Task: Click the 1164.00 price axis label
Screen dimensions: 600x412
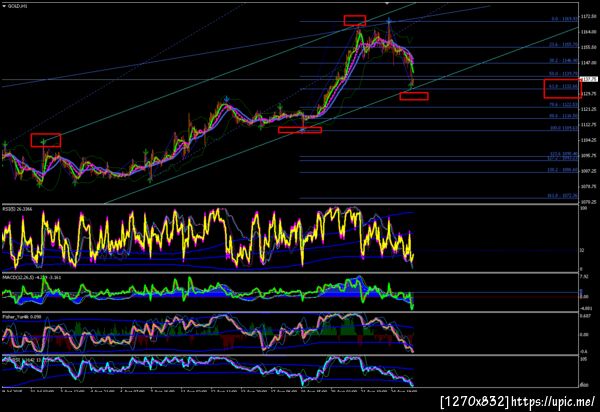Action: click(x=589, y=32)
